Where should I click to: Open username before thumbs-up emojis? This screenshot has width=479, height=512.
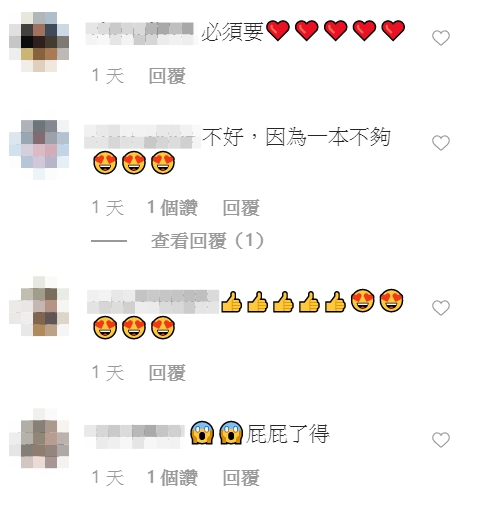(153, 302)
